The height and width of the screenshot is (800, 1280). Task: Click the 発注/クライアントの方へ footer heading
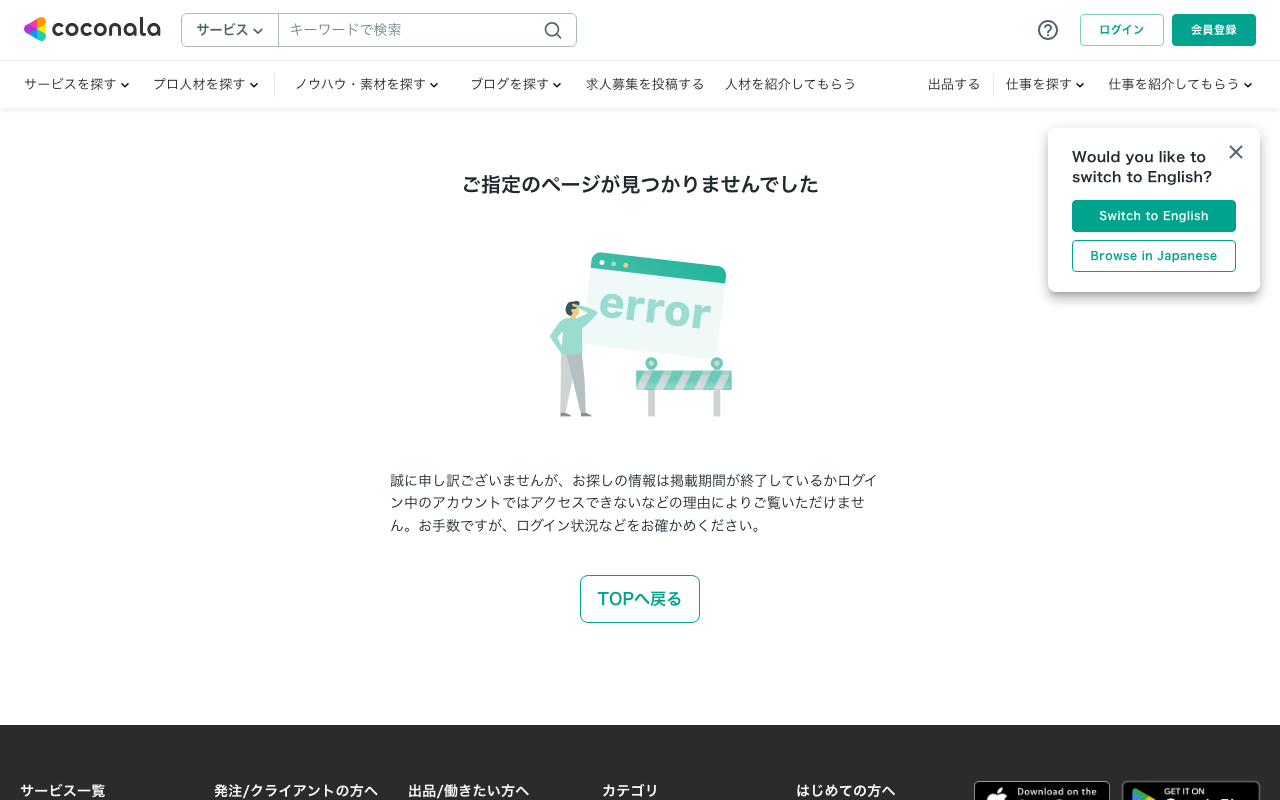click(296, 790)
